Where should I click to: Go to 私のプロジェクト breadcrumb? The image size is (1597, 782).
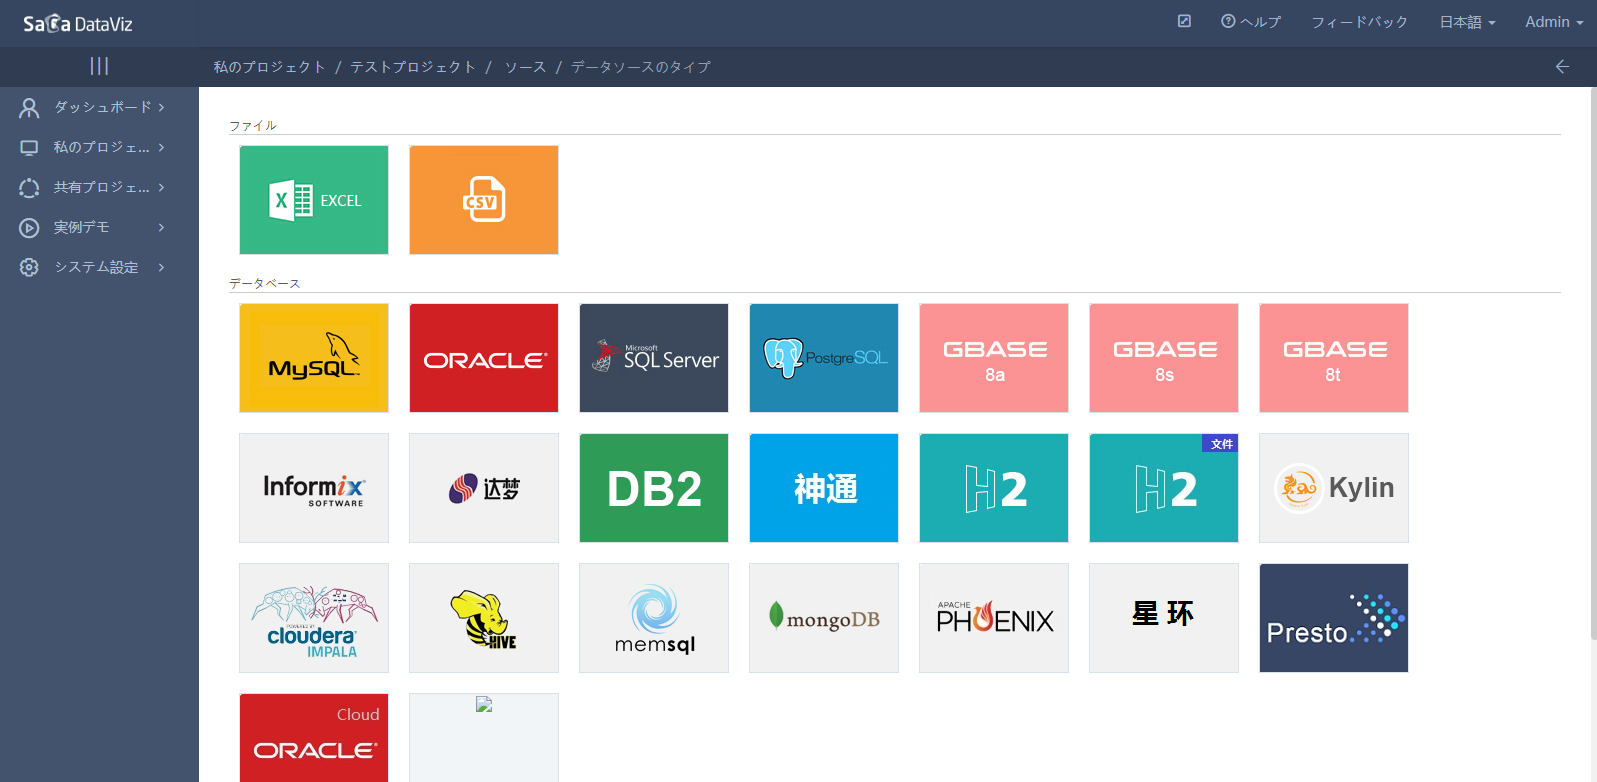270,67
